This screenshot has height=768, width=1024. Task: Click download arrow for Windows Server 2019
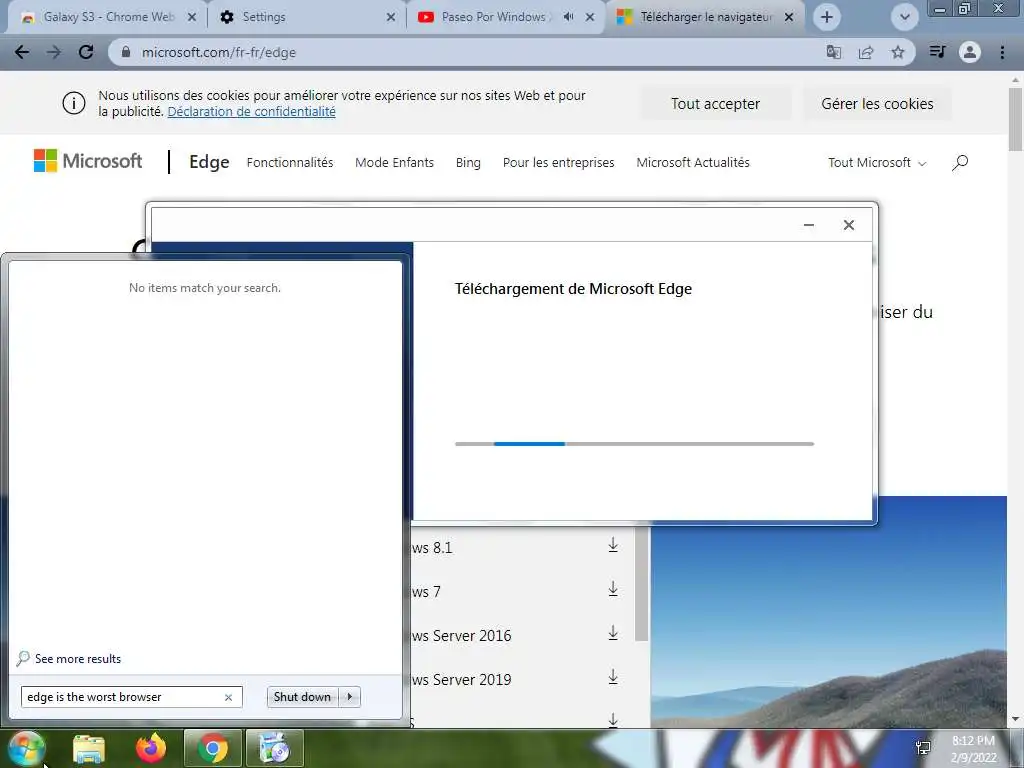point(613,677)
